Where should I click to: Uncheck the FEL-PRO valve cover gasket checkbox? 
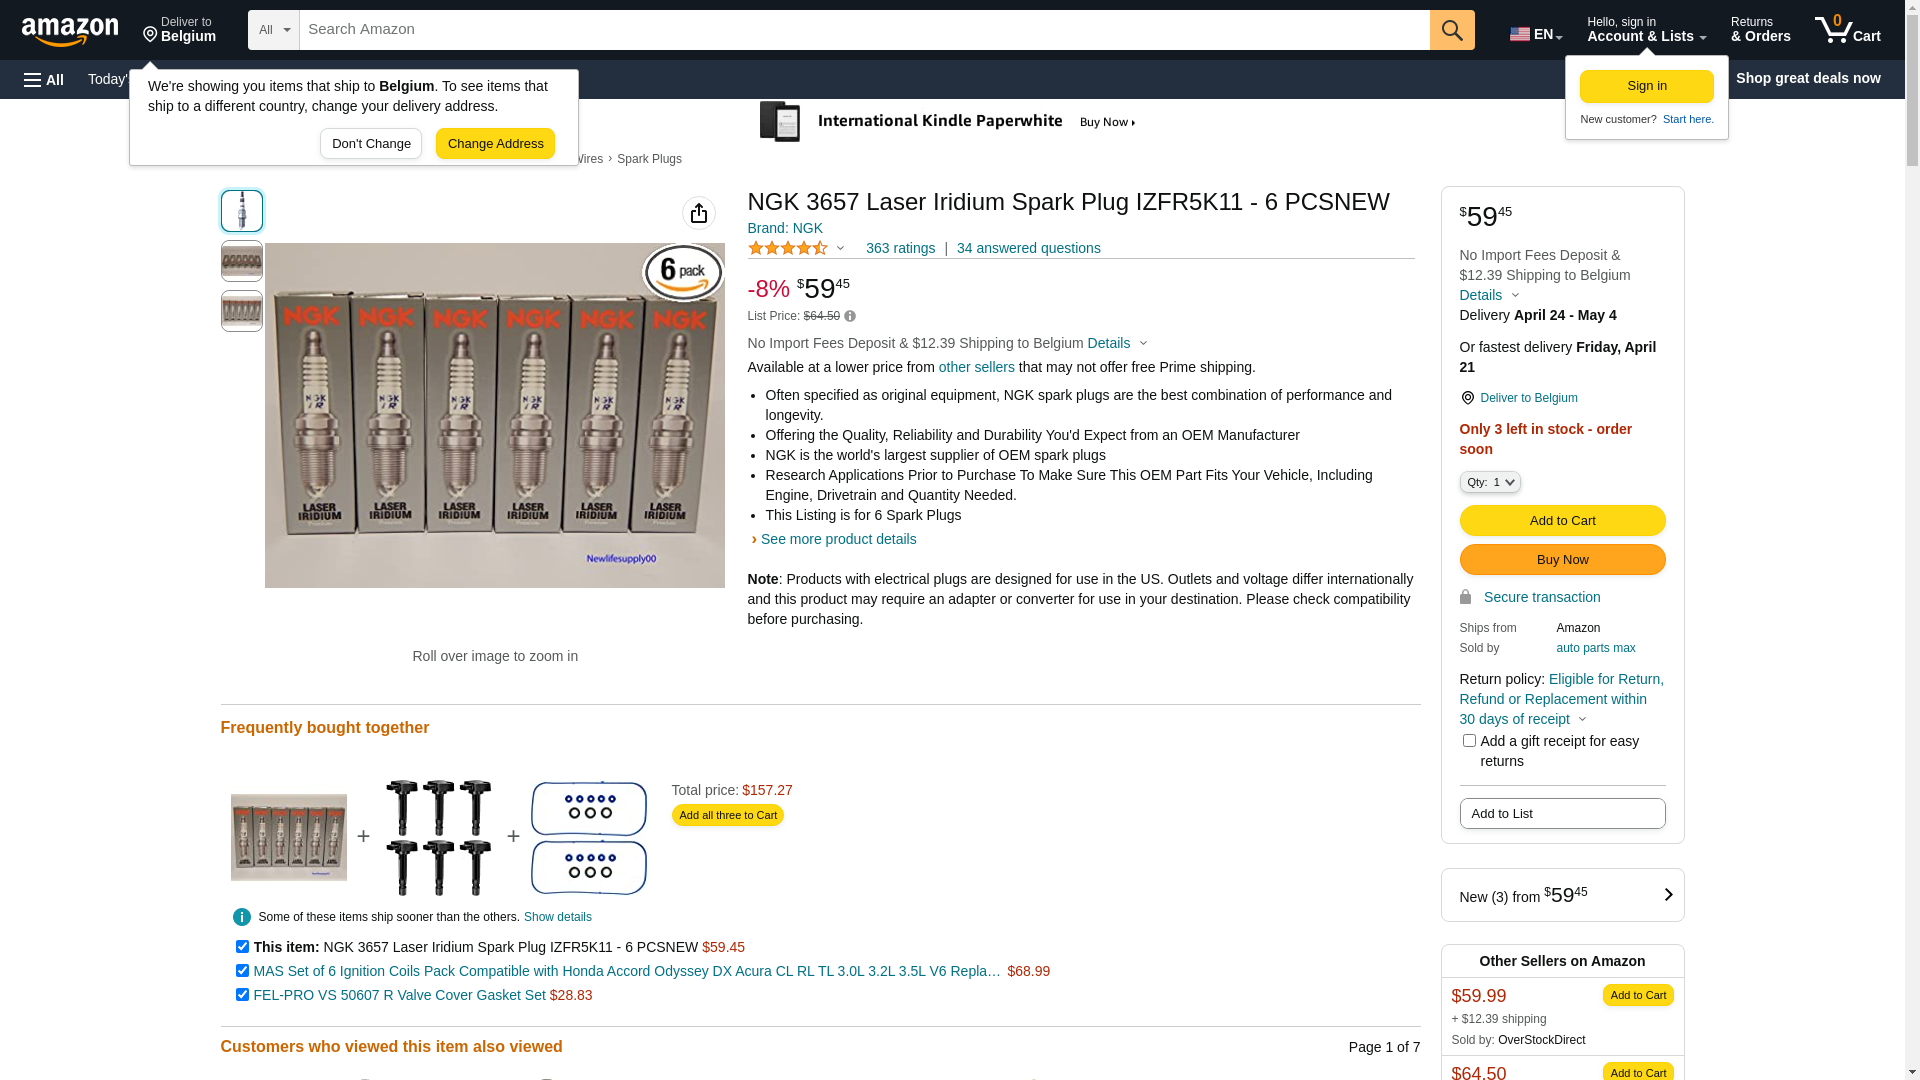pos(242,995)
